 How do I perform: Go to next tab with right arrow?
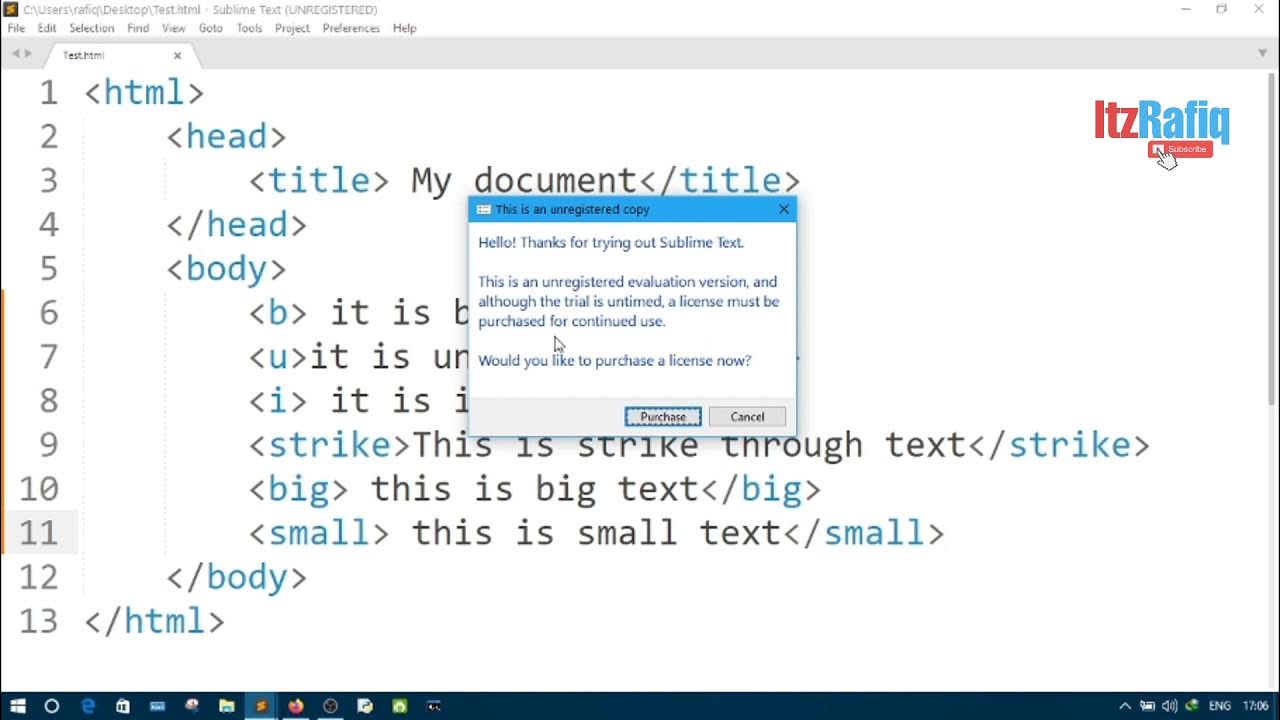coord(28,54)
